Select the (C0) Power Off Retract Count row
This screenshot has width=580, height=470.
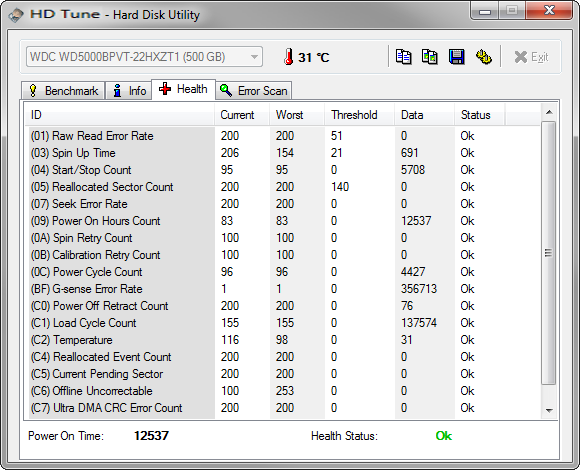283,306
